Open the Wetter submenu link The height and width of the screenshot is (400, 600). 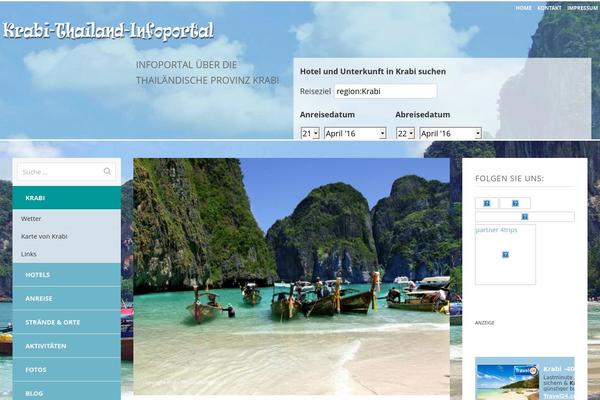[x=31, y=219]
